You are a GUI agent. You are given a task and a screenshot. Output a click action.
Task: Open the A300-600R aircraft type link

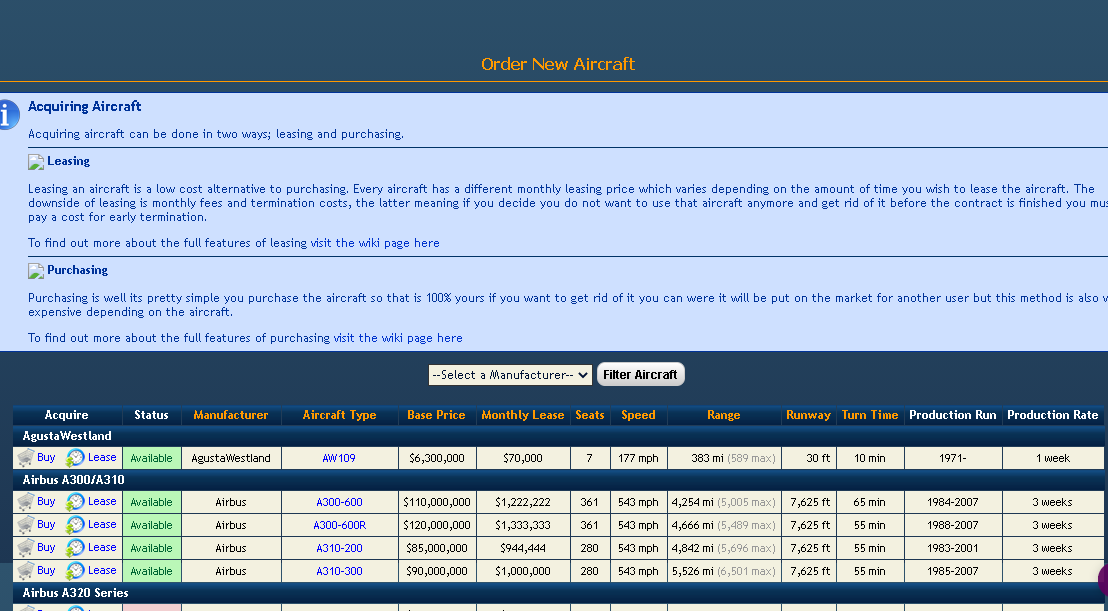(339, 525)
